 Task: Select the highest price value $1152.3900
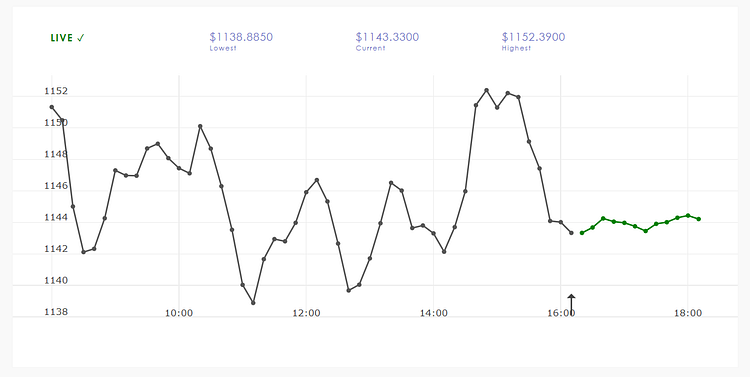(533, 37)
